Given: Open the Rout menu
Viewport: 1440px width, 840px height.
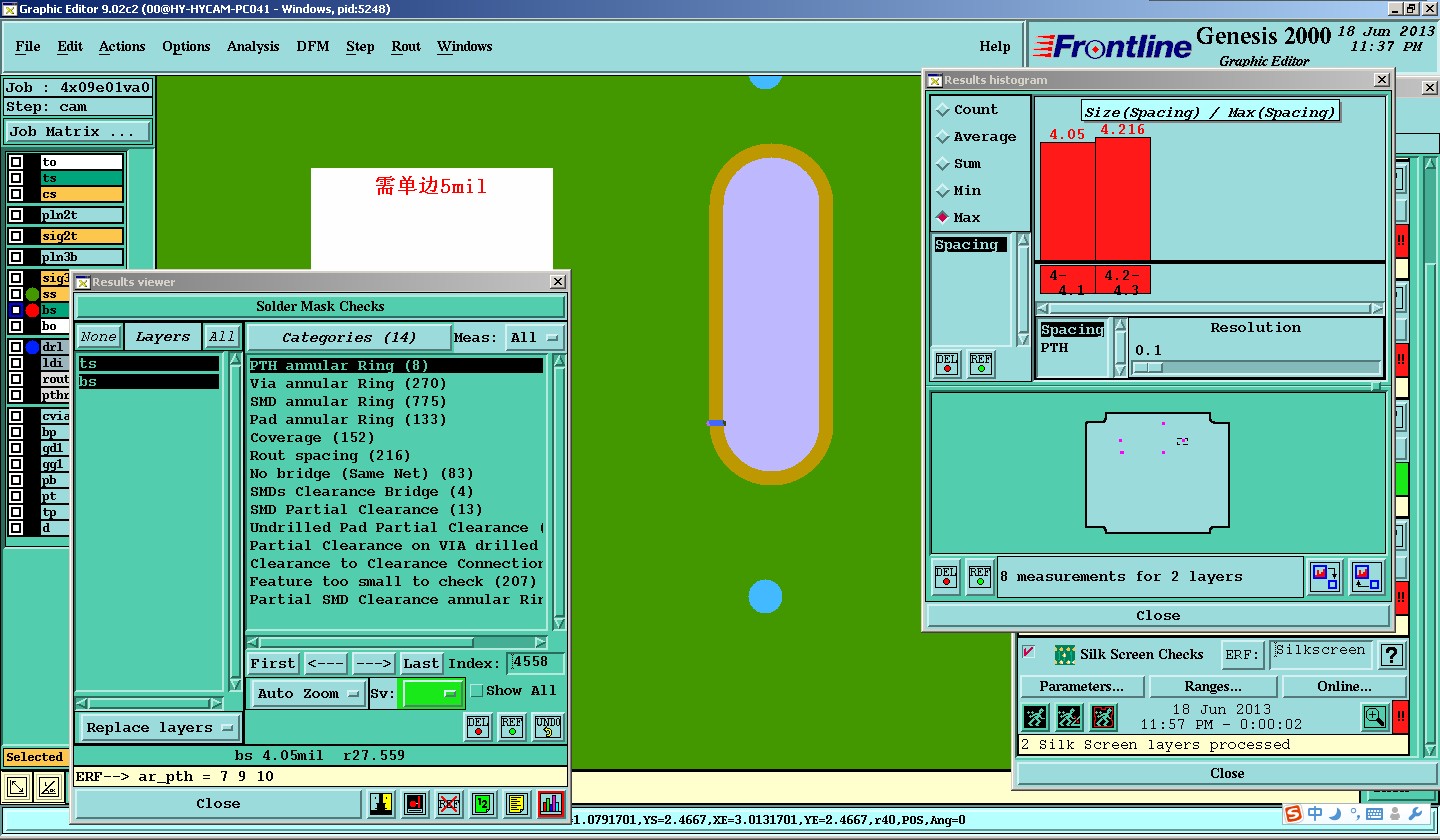Looking at the screenshot, I should 406,47.
